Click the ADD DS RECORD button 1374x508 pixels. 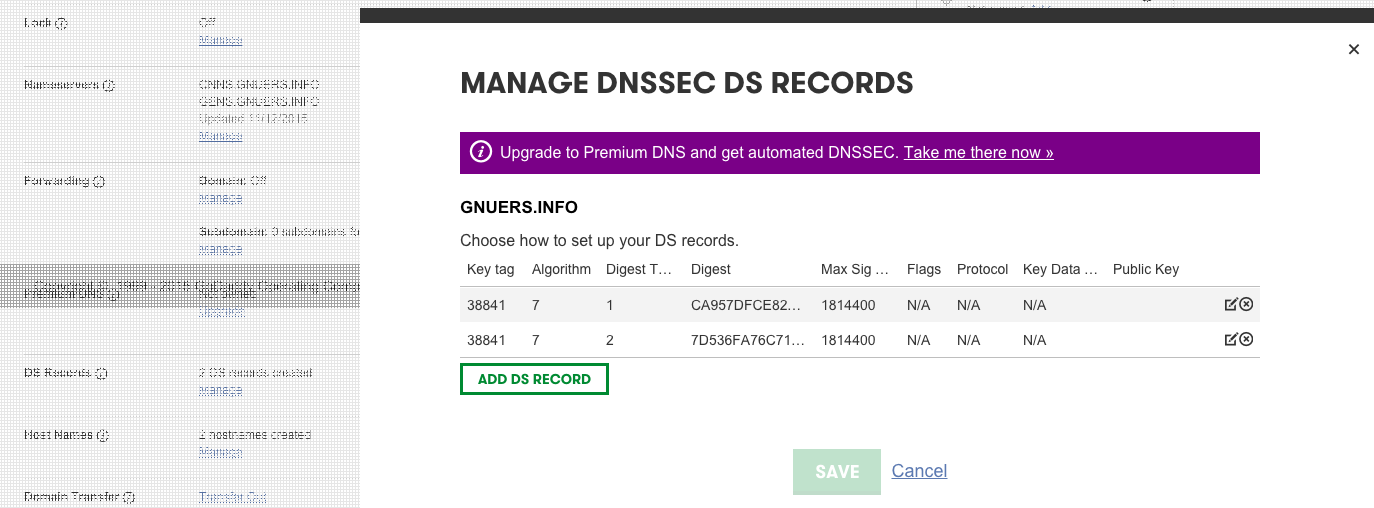pyautogui.click(x=534, y=380)
